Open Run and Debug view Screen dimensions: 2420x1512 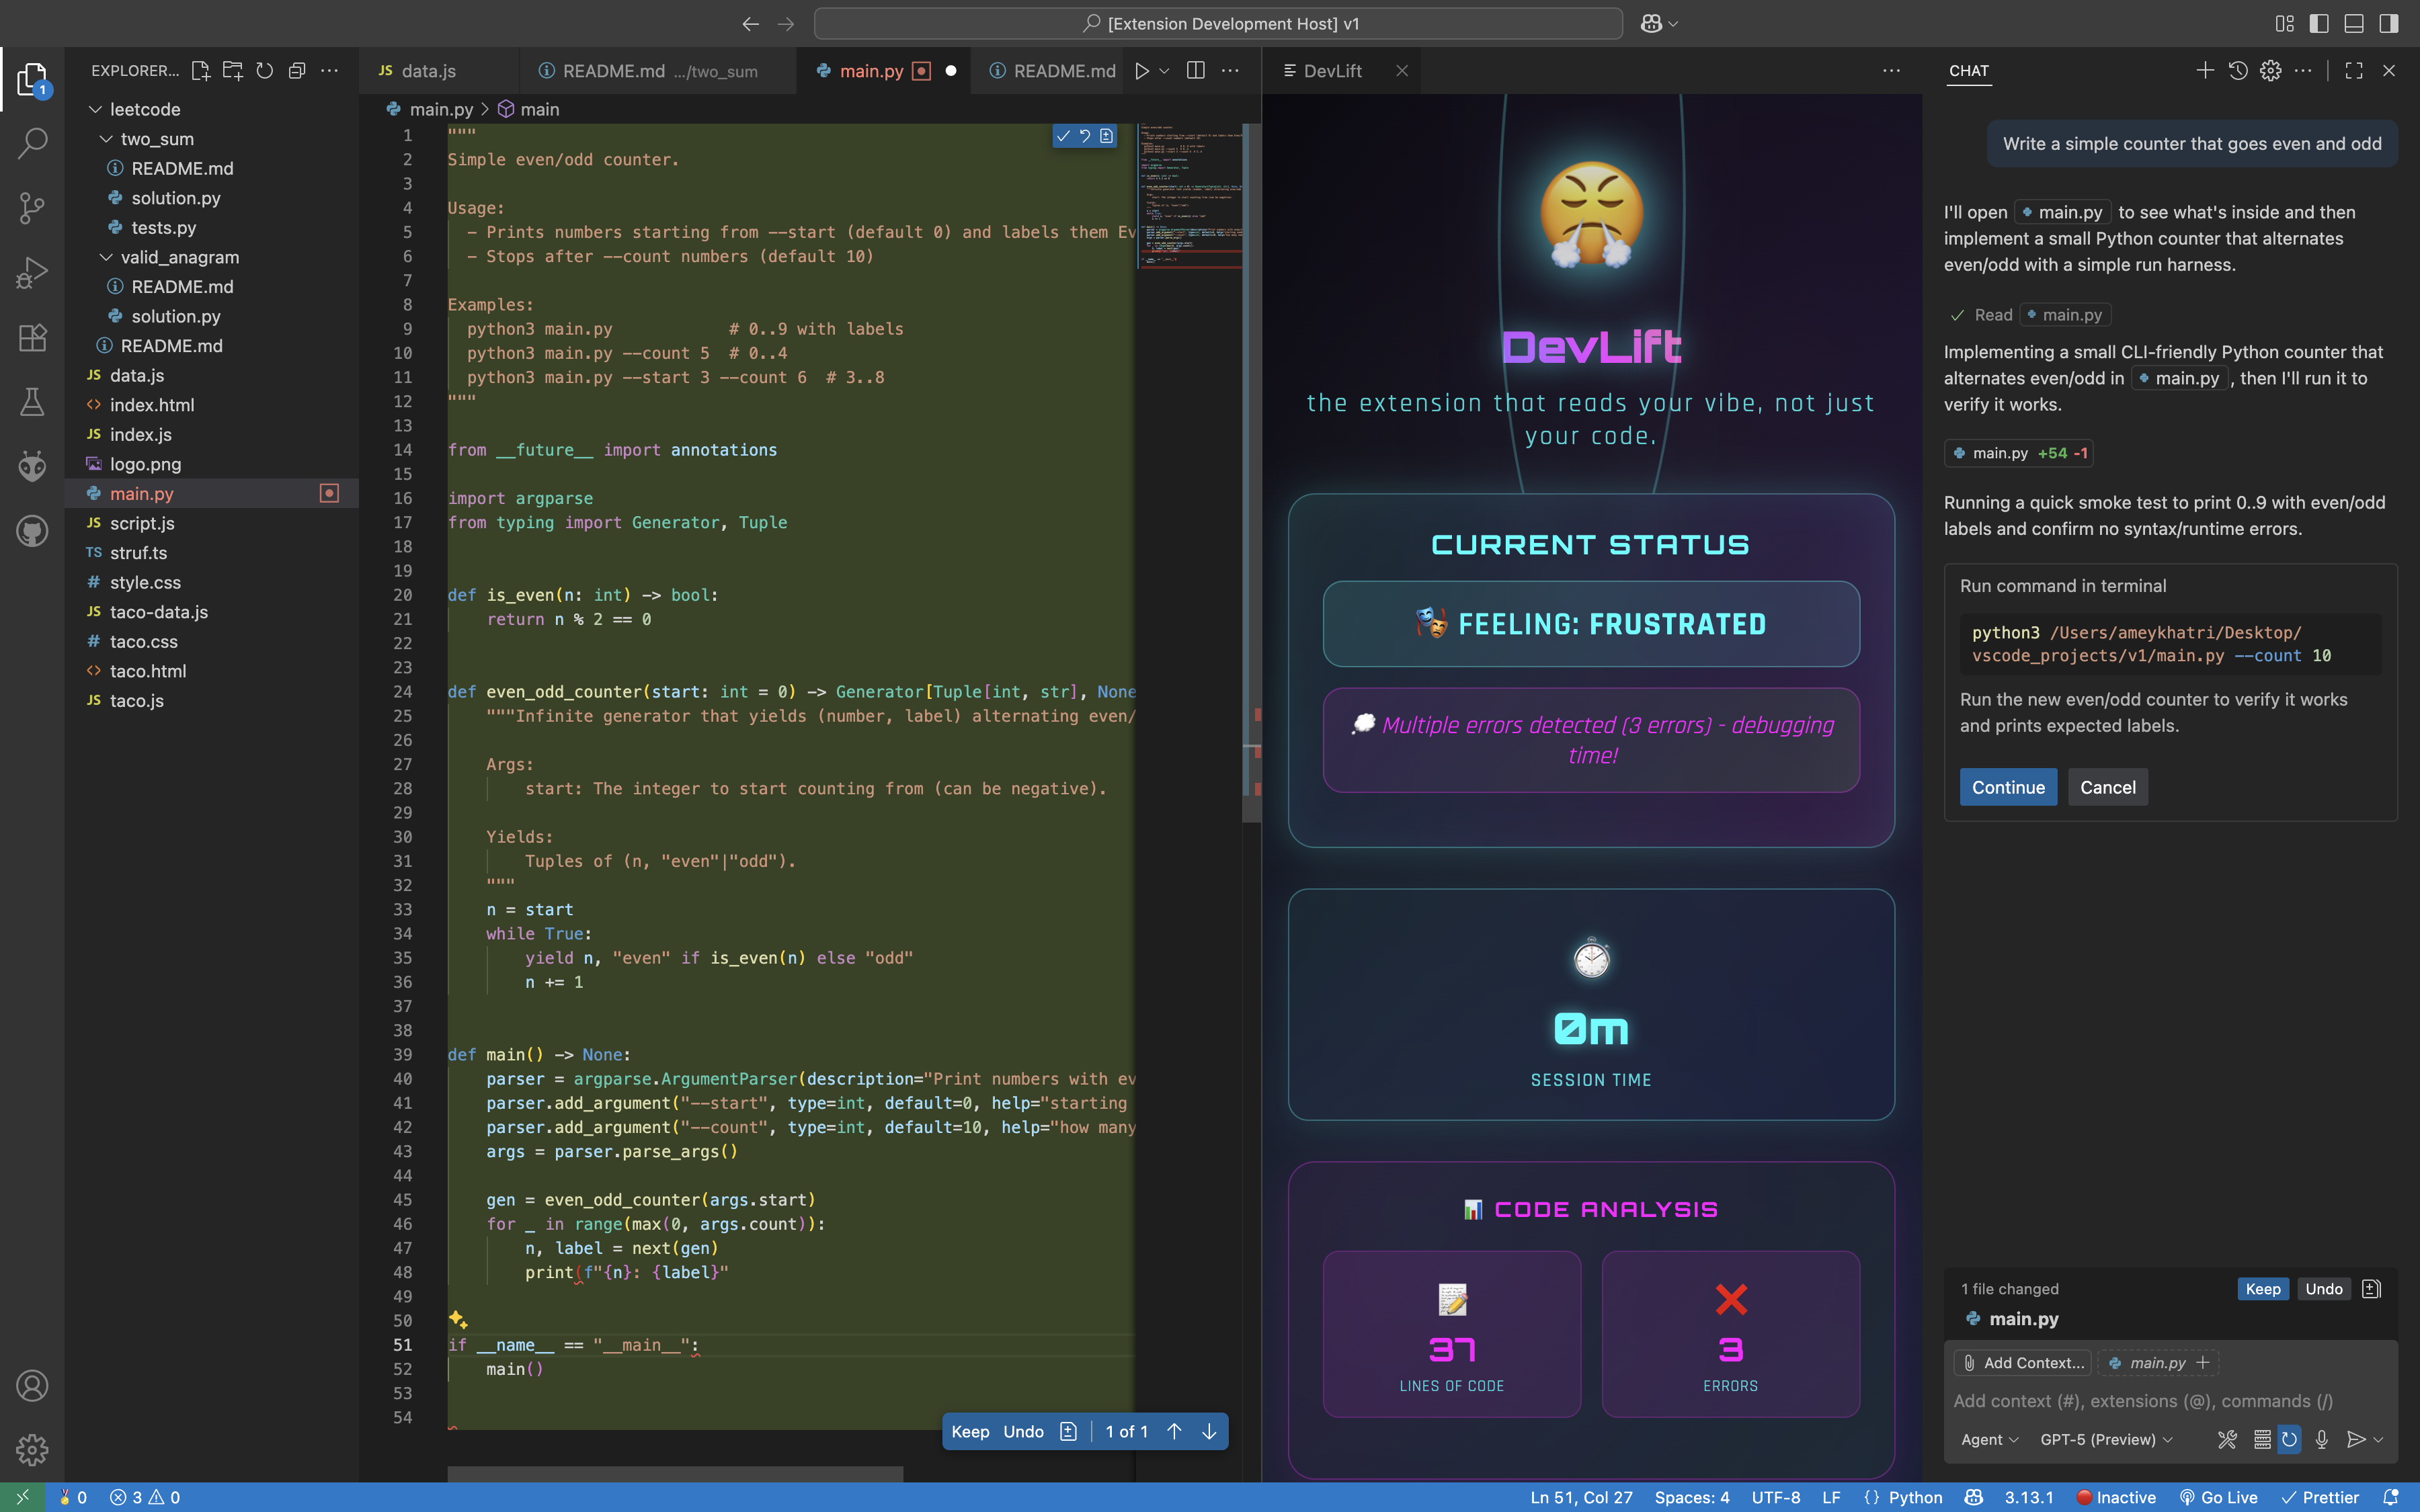click(x=32, y=272)
